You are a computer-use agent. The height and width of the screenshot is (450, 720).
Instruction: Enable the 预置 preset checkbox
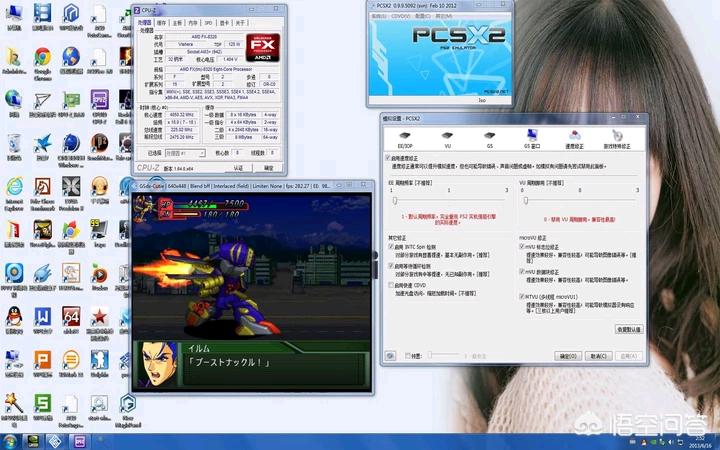coord(407,356)
